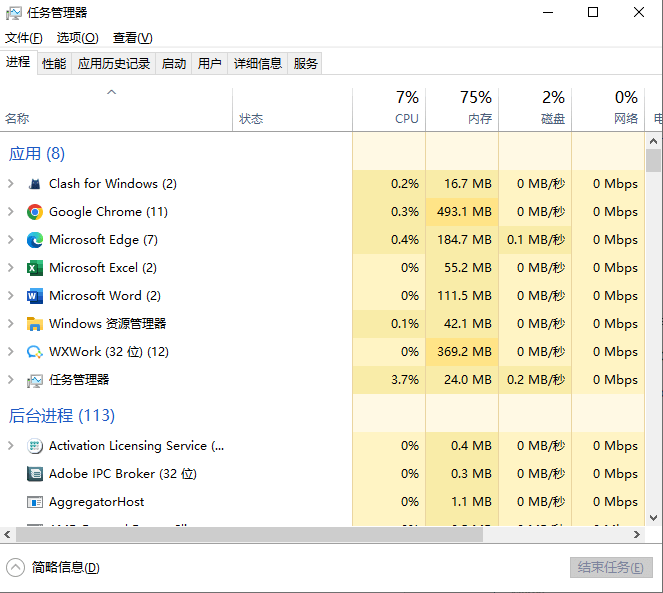Image resolution: width=663 pixels, height=593 pixels.
Task: Click the Task Manager title bar icon
Action: coord(14,13)
